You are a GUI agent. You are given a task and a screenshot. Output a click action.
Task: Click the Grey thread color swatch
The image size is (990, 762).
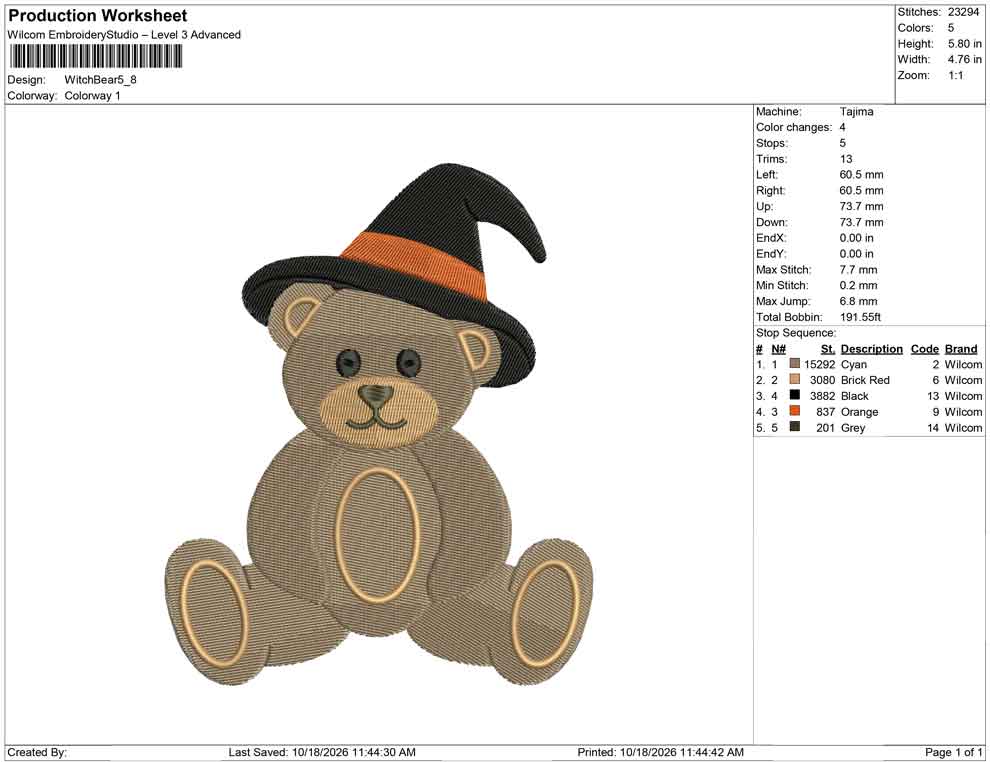tap(795, 427)
